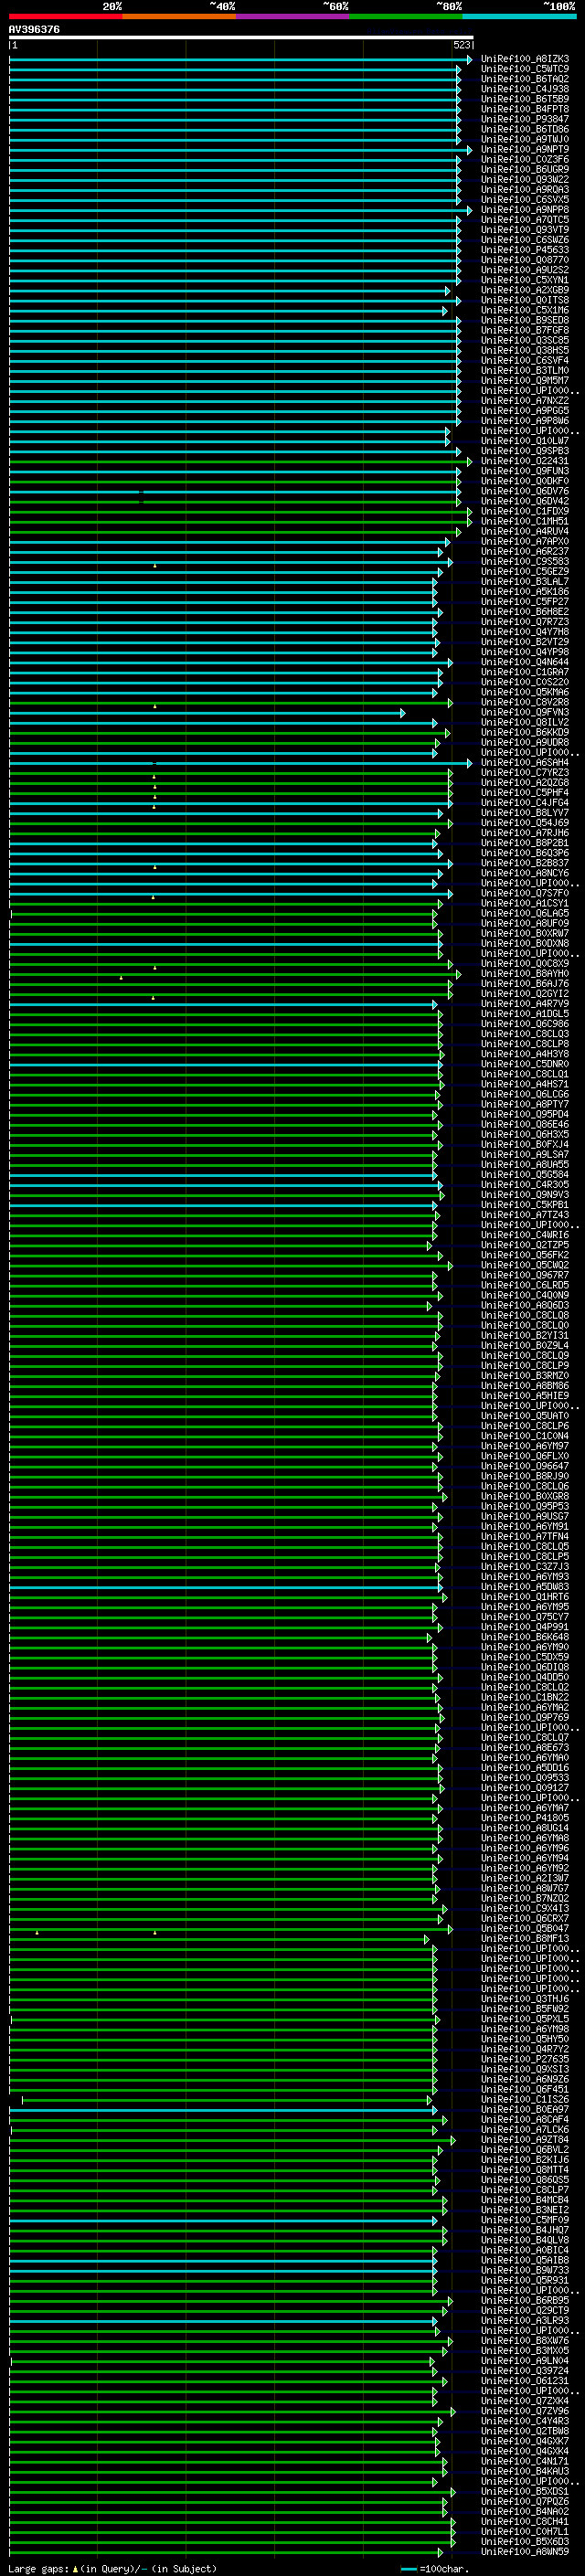Click the arrowhead ending the UniRef100_A9NPP8 bar
Image resolution: width=585 pixels, height=2576 pixels.
click(470, 210)
